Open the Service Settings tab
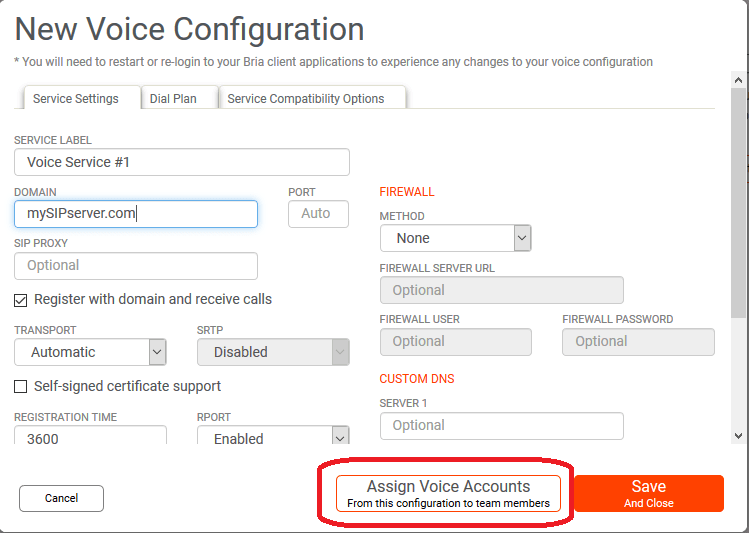Viewport: 749px width, 533px height. pos(75,99)
